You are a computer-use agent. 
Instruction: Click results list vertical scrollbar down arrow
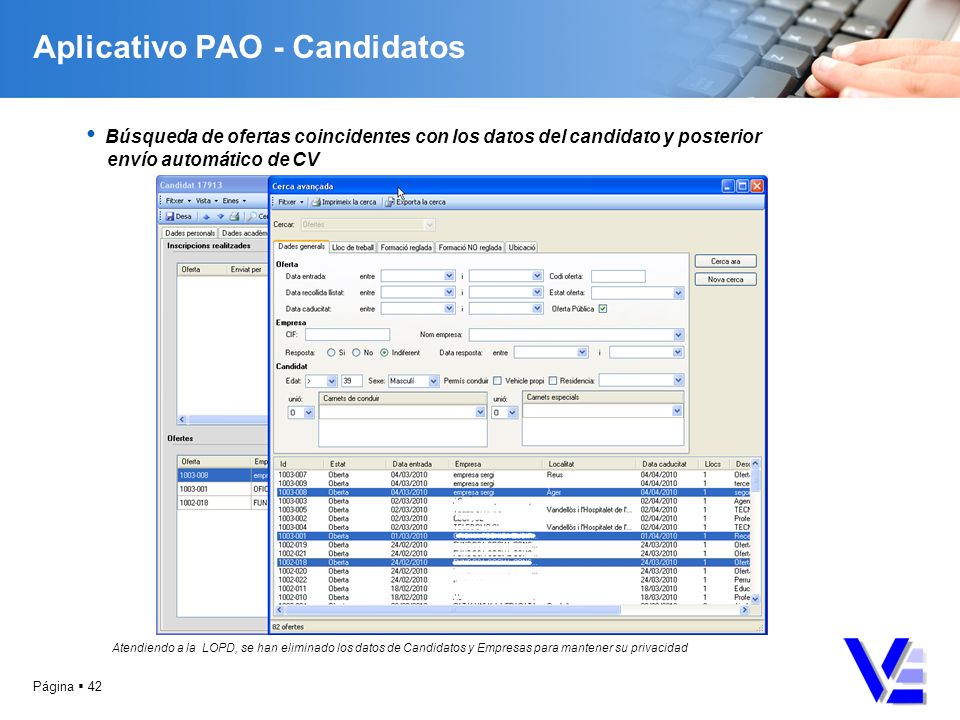pyautogui.click(x=755, y=599)
